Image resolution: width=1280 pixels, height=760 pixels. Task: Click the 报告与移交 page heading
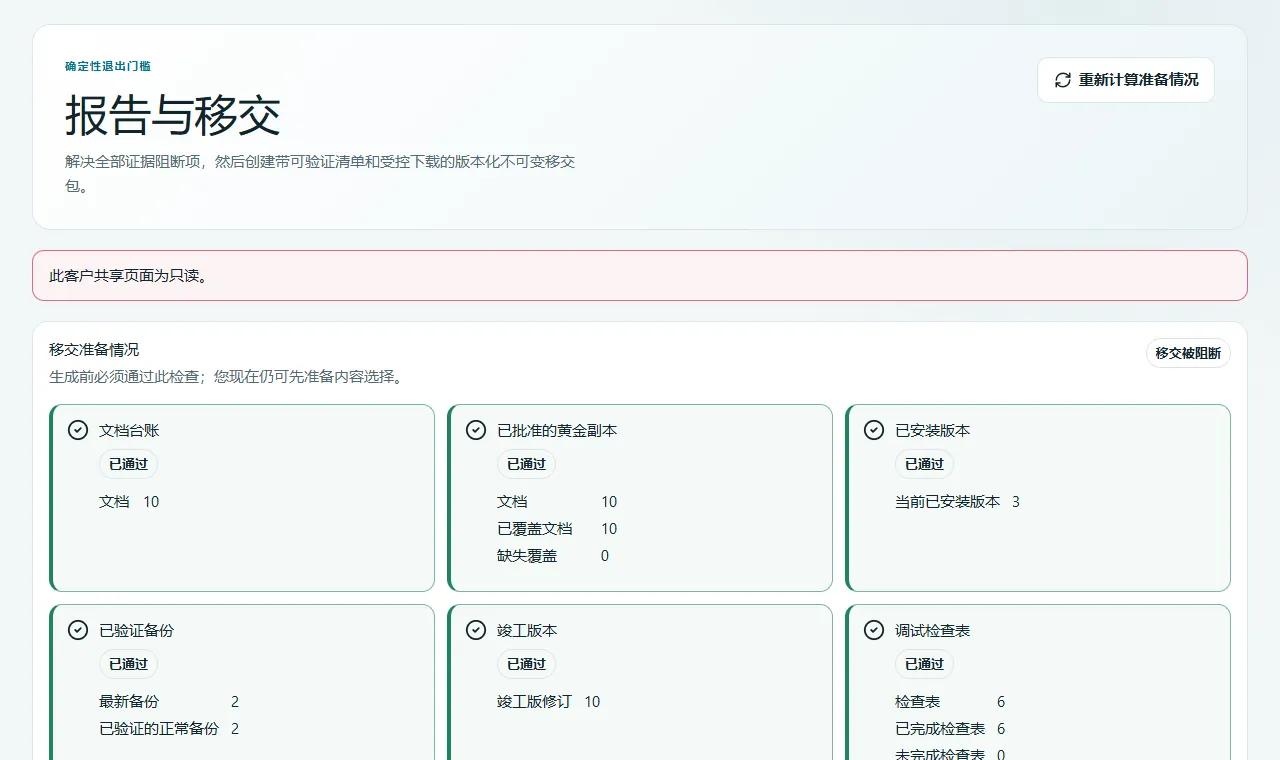pyautogui.click(x=173, y=116)
